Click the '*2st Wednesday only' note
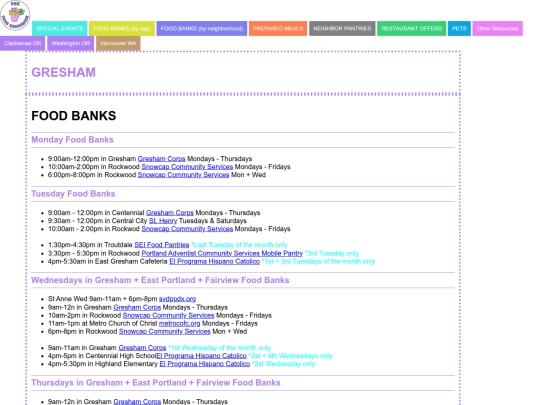 (283, 364)
